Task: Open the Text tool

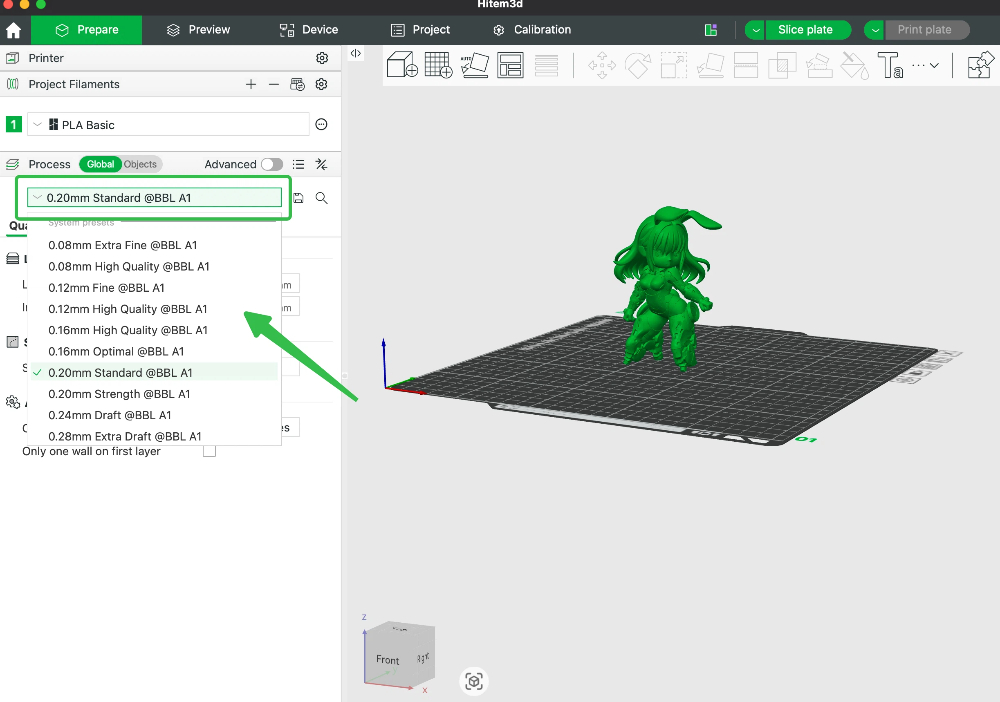Action: [x=889, y=64]
